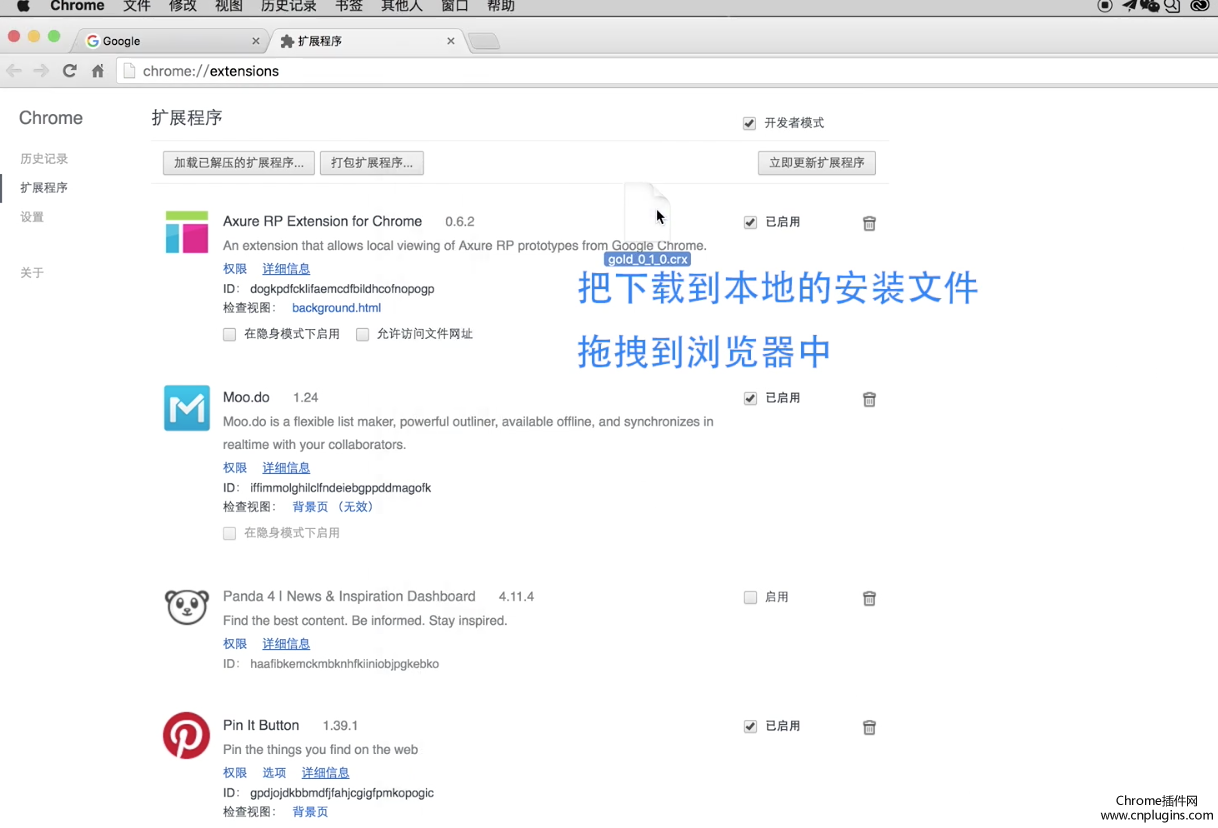Screen dimensions: 1218x828
Task: Check 允许访问文件网址 for Axure RP
Action: [362, 334]
